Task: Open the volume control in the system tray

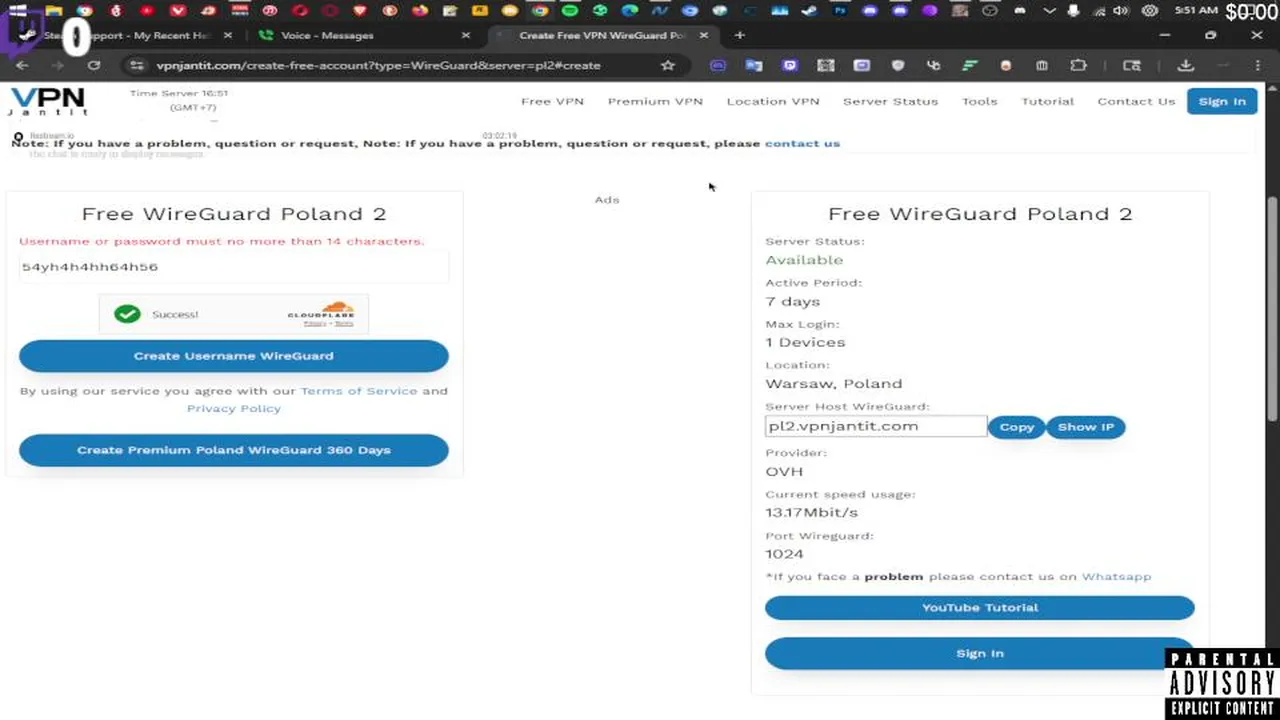Action: pos(1121,11)
